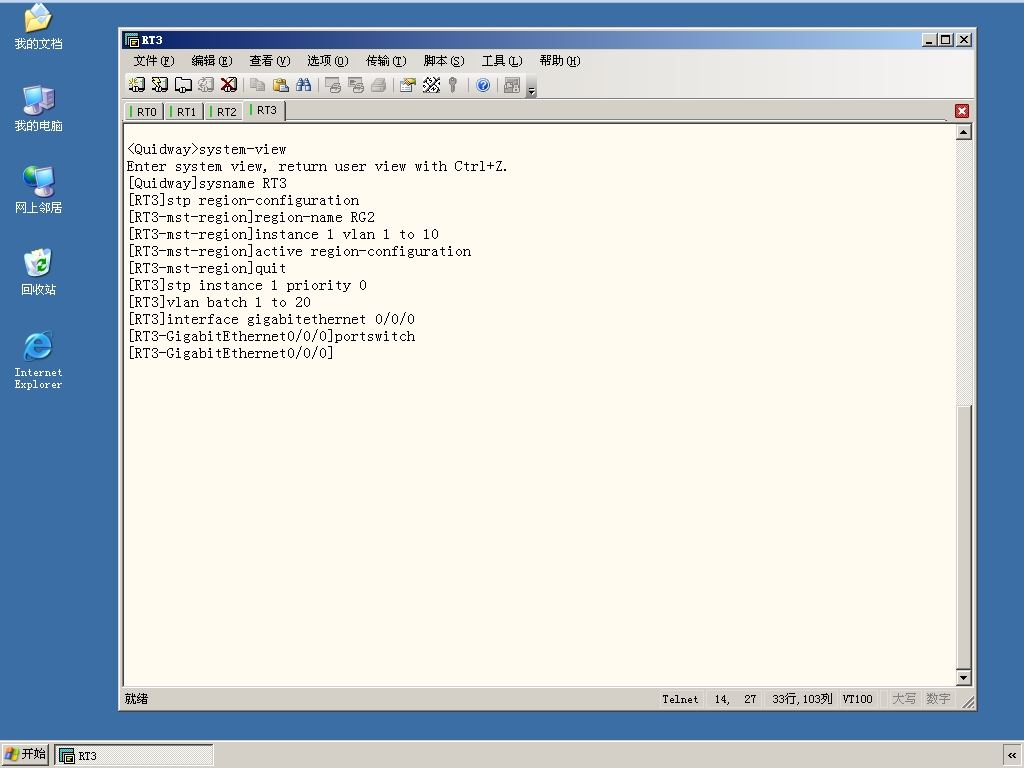This screenshot has height=768, width=1024.
Task: Click the Disconnect icon with red X
Action: (x=229, y=85)
